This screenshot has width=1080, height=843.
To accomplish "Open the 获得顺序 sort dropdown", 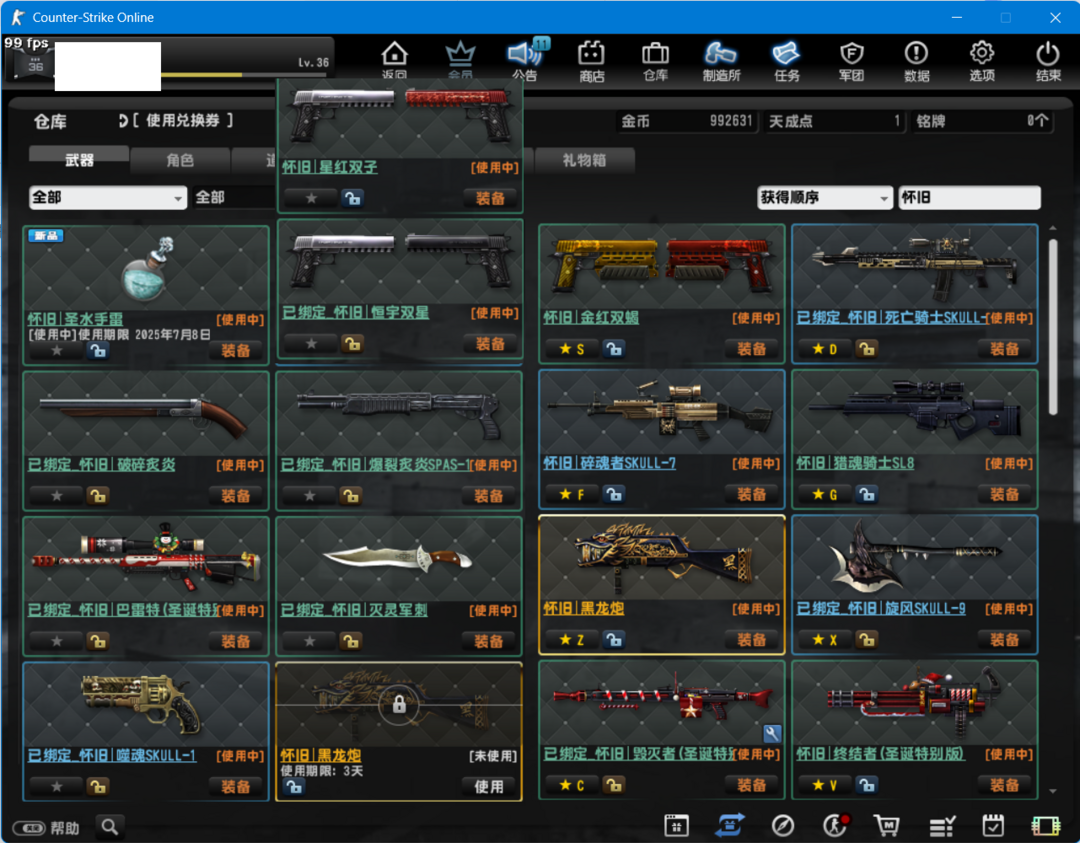I will [x=824, y=198].
